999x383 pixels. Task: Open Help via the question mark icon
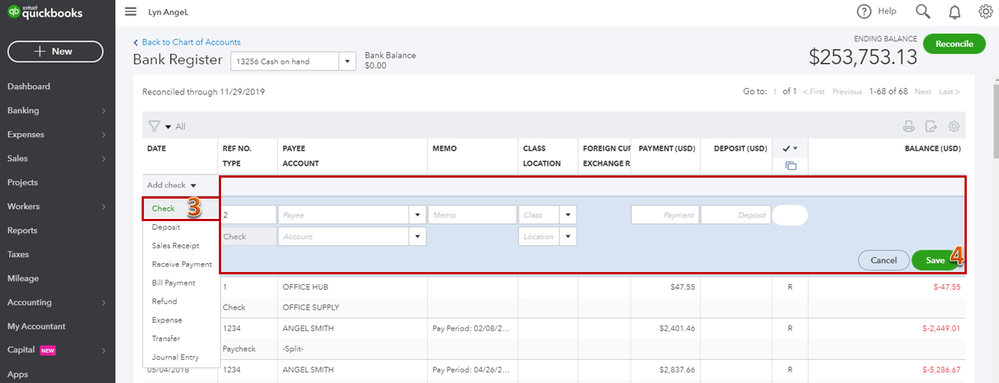(864, 11)
